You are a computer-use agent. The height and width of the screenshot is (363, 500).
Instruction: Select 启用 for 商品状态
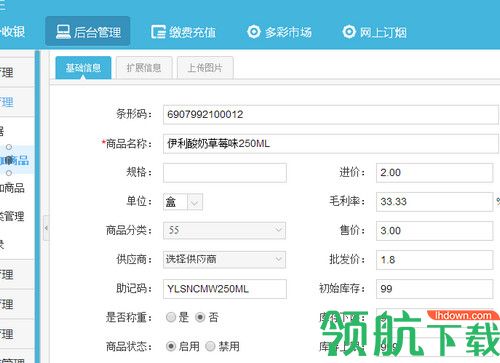171,346
